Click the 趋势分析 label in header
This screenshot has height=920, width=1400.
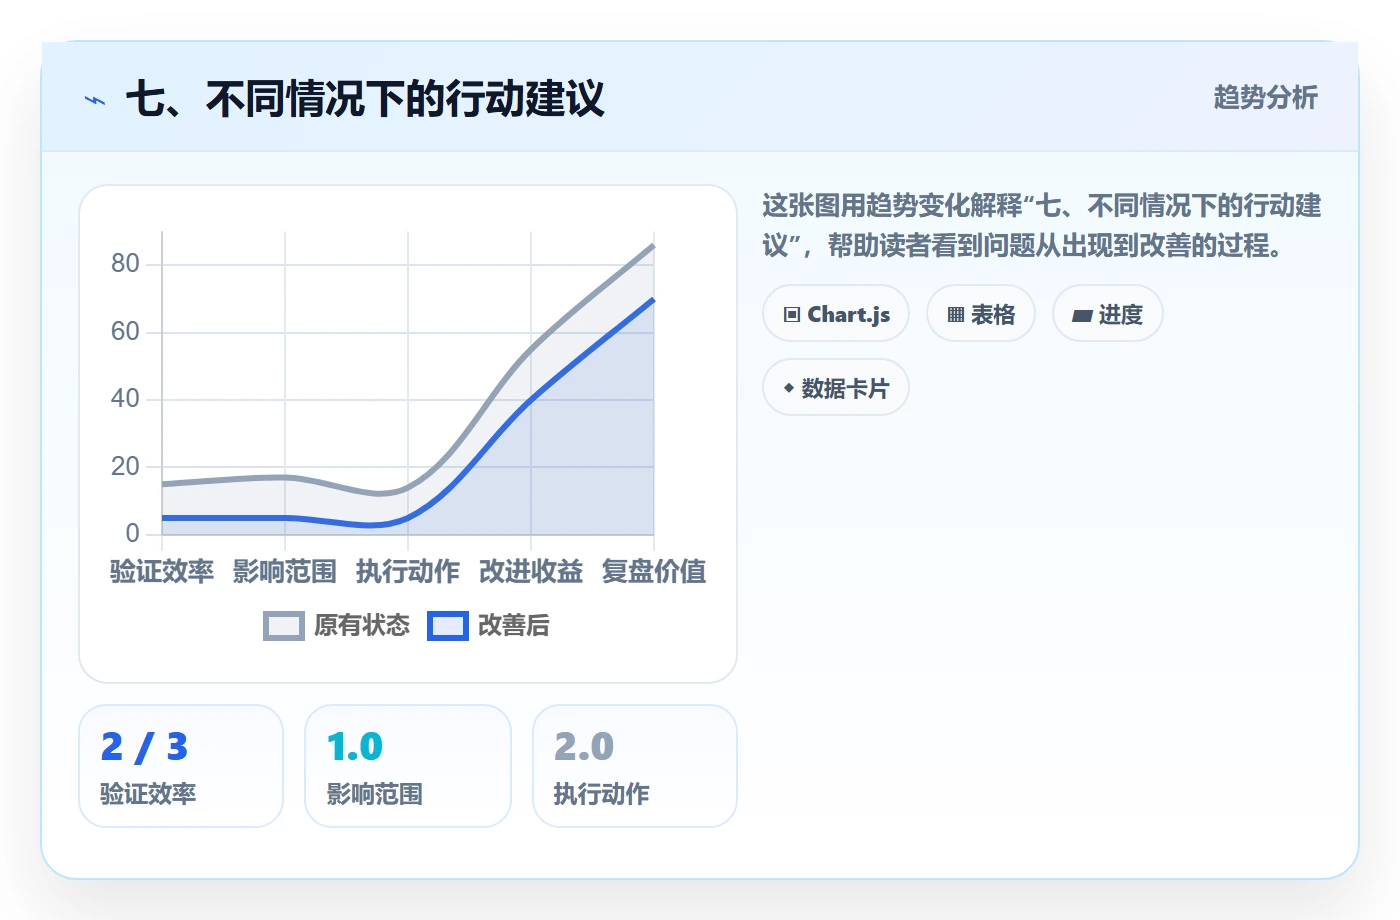point(1266,98)
